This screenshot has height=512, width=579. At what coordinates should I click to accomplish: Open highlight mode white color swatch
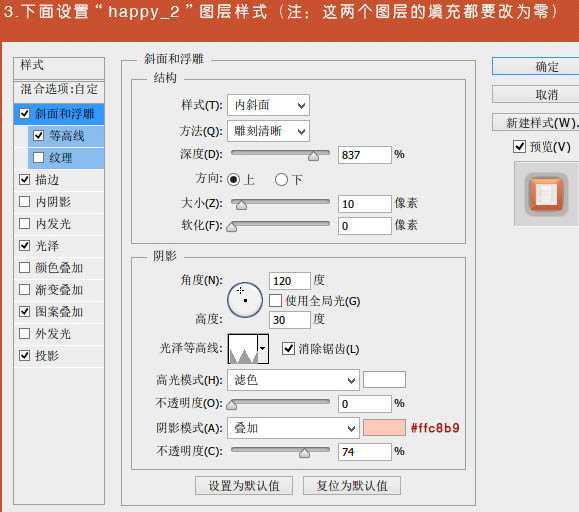[x=384, y=379]
